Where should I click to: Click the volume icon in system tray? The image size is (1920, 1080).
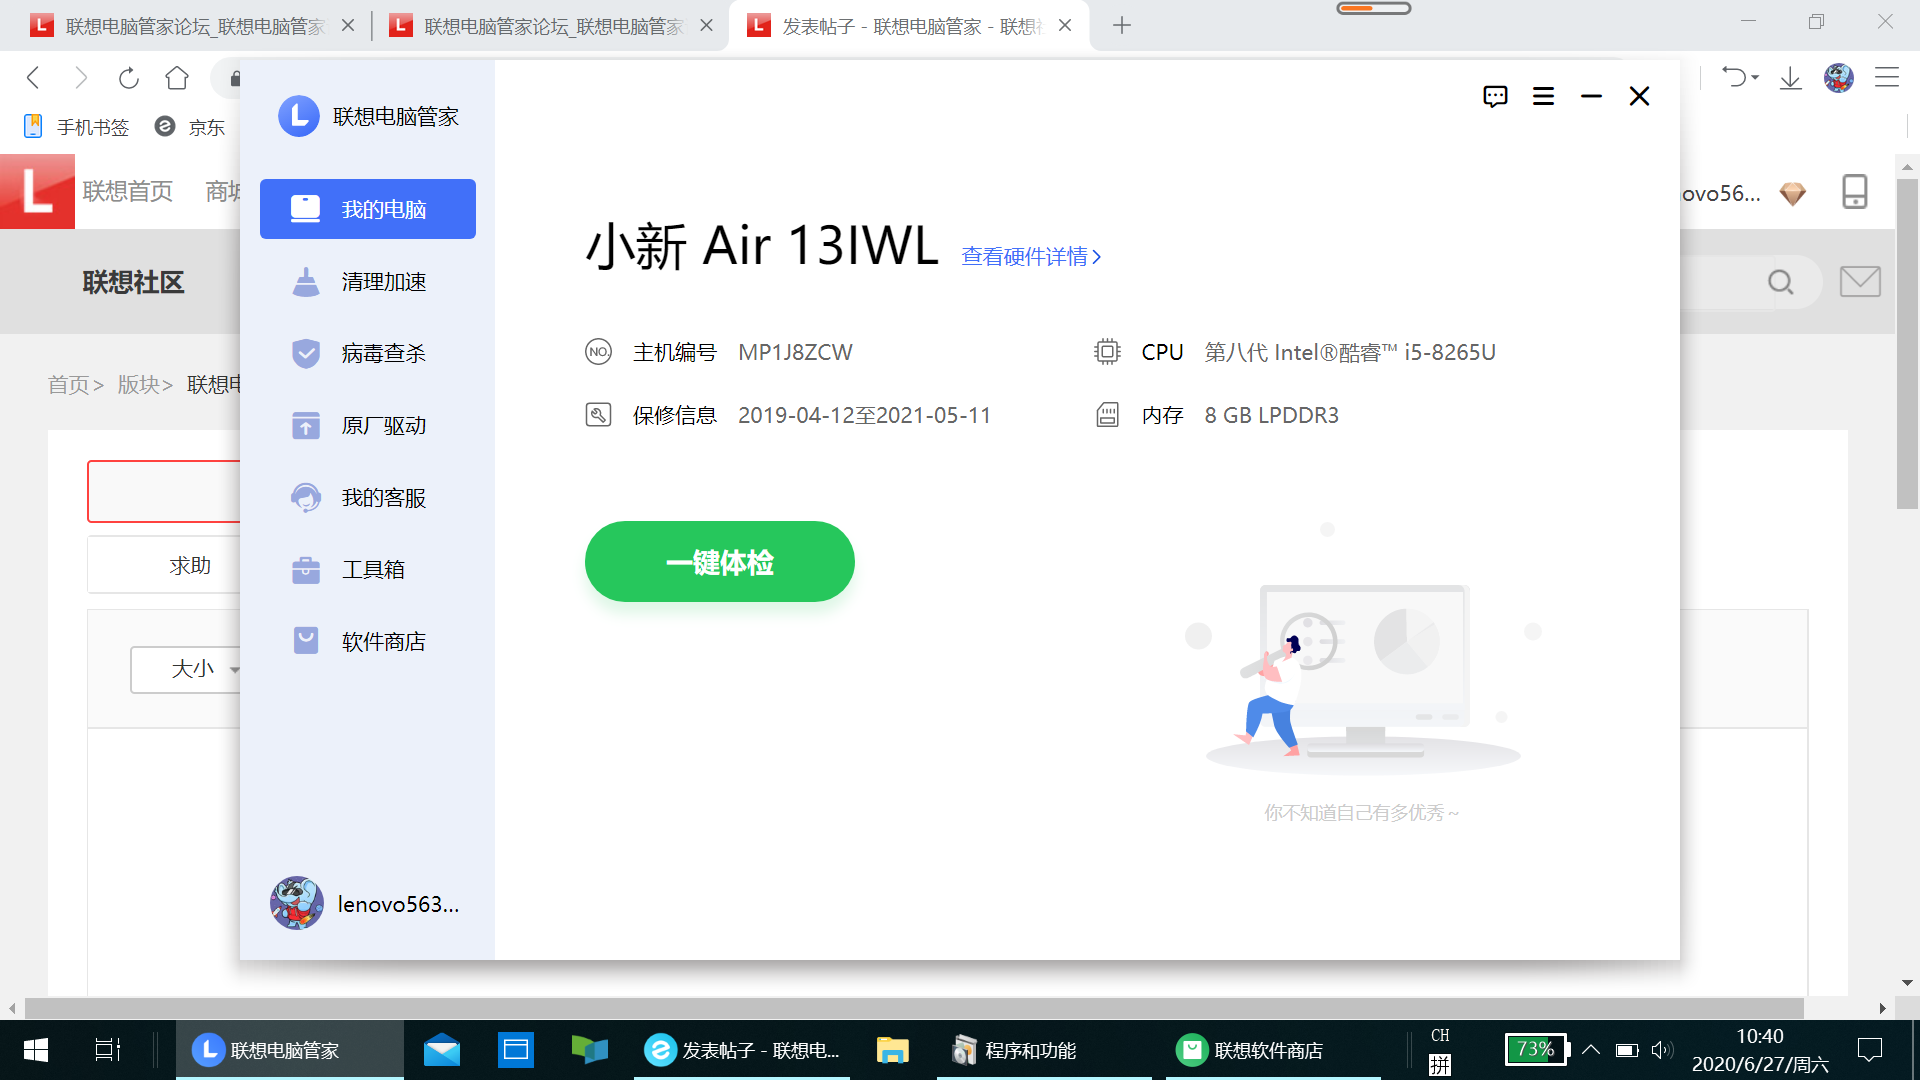(1662, 1050)
